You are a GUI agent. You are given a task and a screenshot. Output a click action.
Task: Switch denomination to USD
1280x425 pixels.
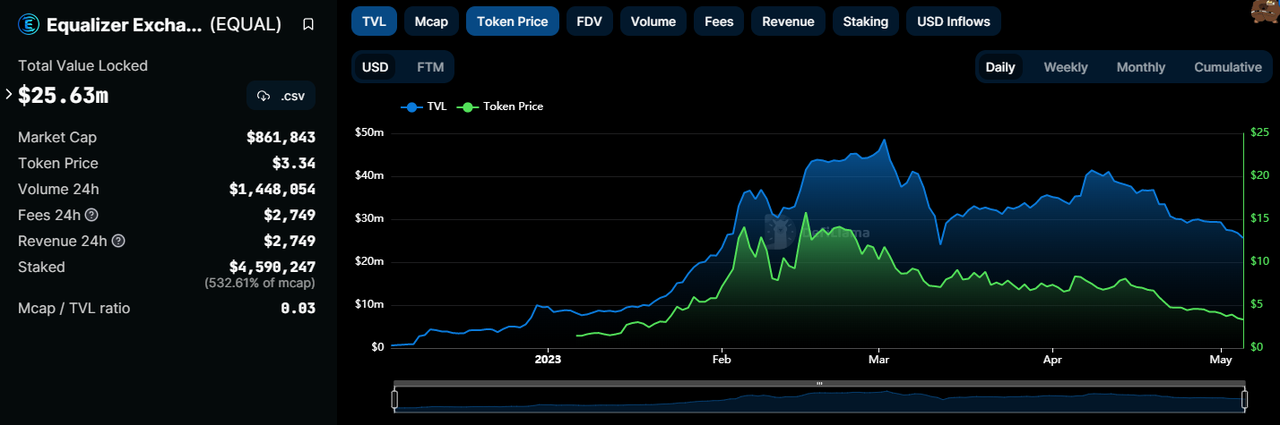375,67
